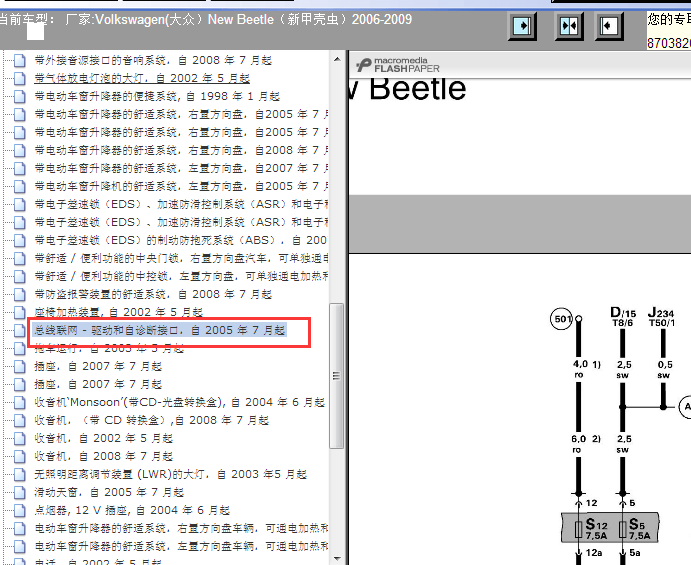Open 收音机, 自 2002 年 5 月起
Screen dimensions: 691x565
[104, 439]
